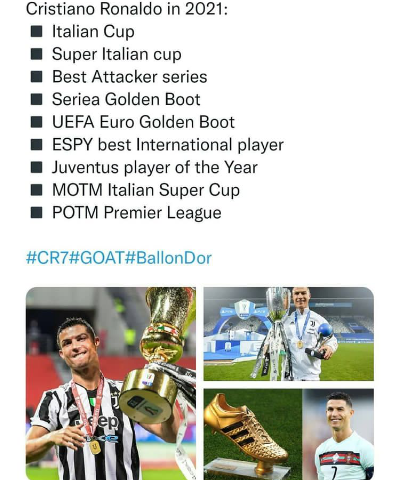Image resolution: width=400 pixels, height=480 pixels.
Task: Click the bullet icon beside Seriea Golden Boot
Action: click(36, 99)
